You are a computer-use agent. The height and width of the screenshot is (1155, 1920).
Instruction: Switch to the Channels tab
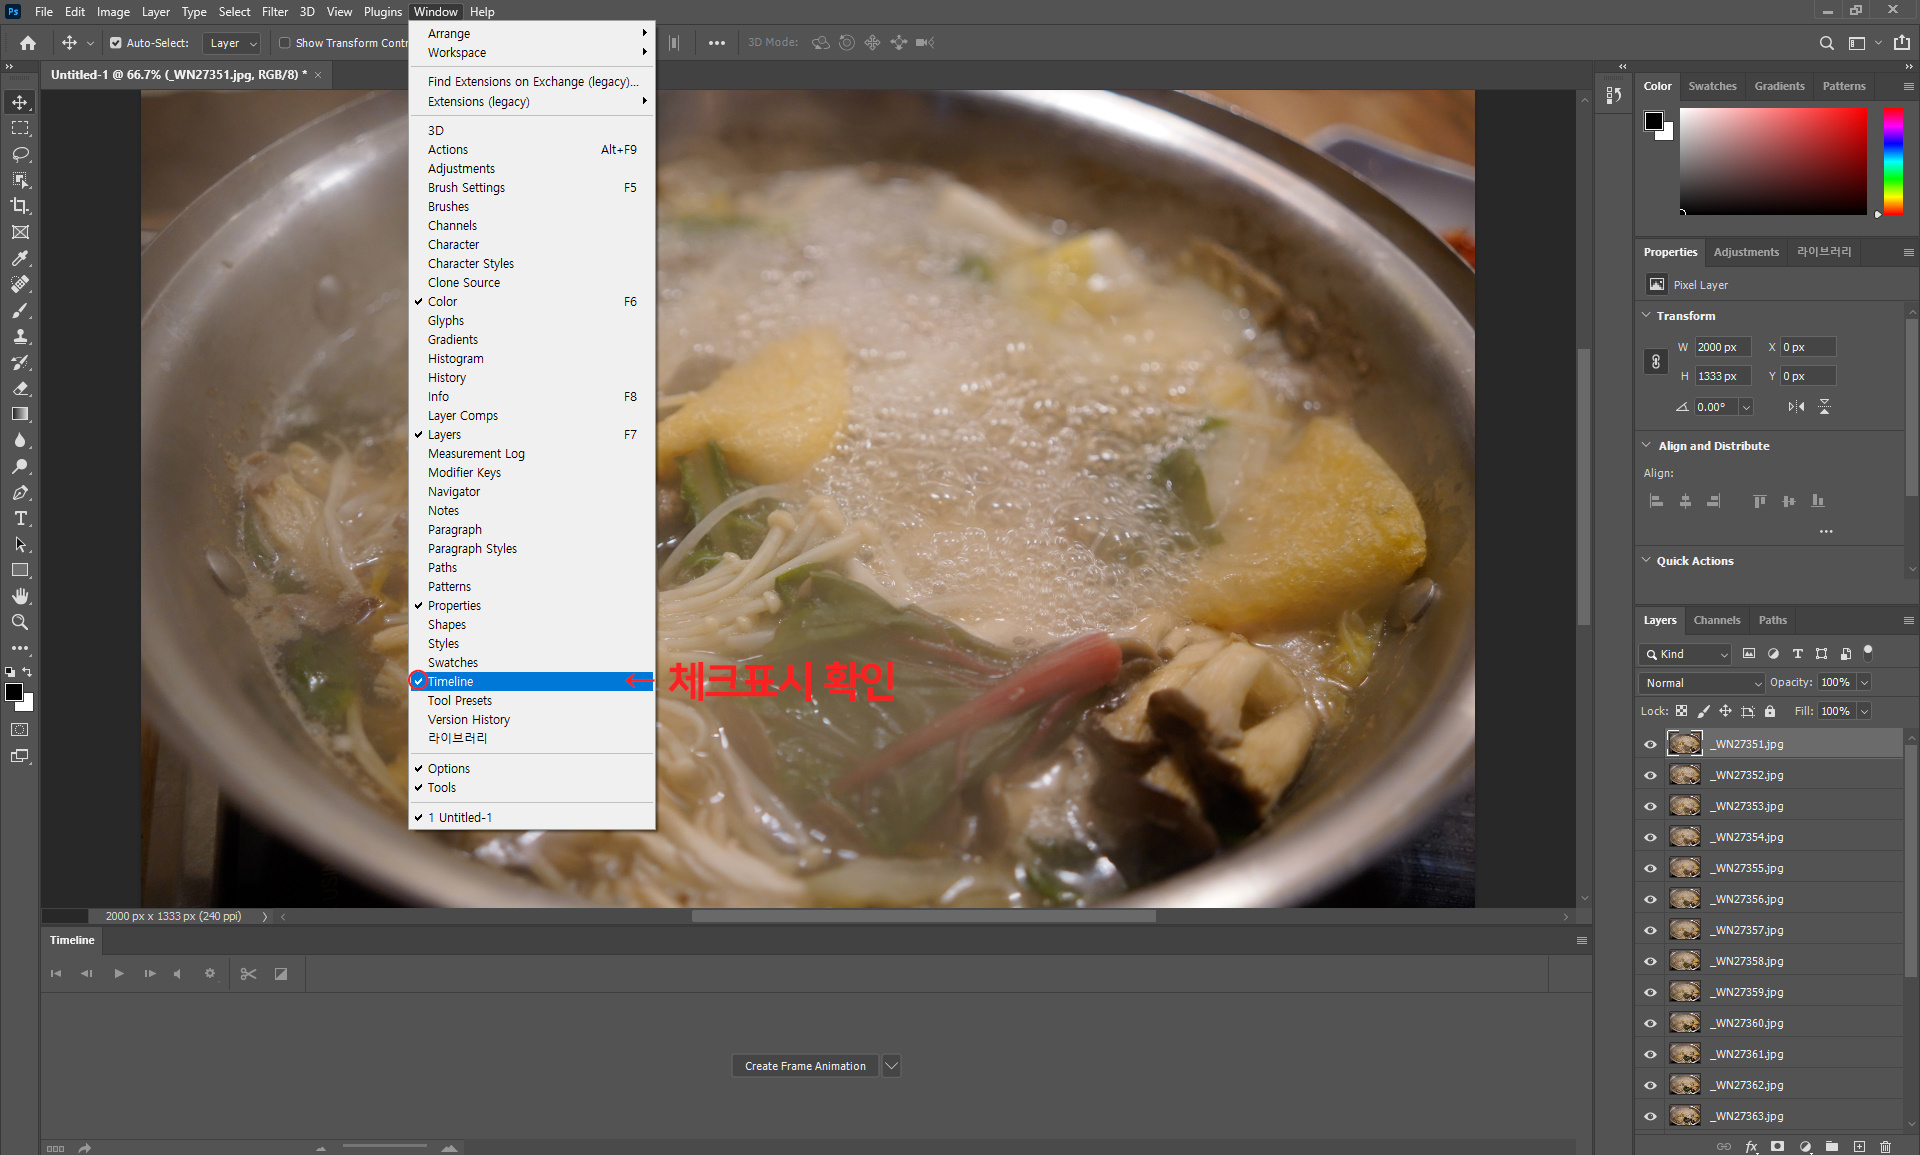pos(1716,620)
